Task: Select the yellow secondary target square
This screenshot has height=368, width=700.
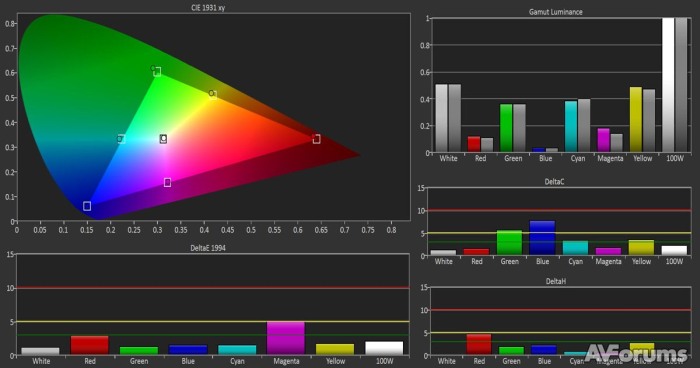Action: (213, 94)
